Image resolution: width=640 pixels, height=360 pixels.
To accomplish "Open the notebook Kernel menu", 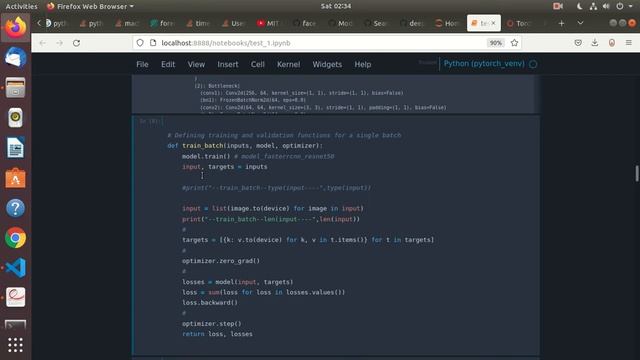I will [288, 64].
